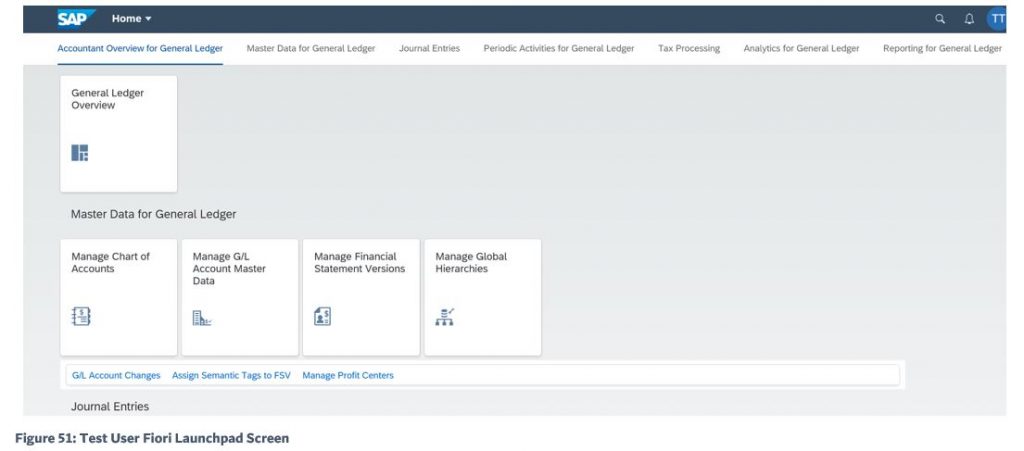Open the search magnifier icon
1024x451 pixels.
coord(940,19)
